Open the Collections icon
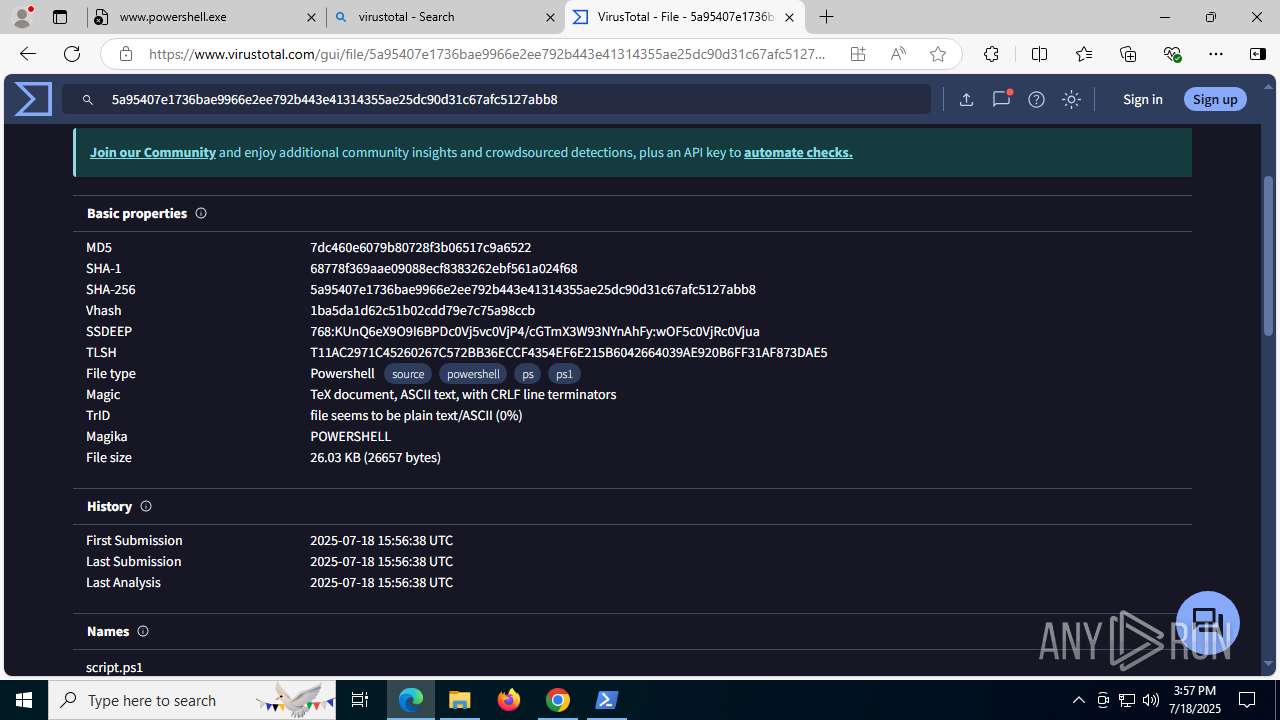This screenshot has width=1280, height=720. (1128, 54)
